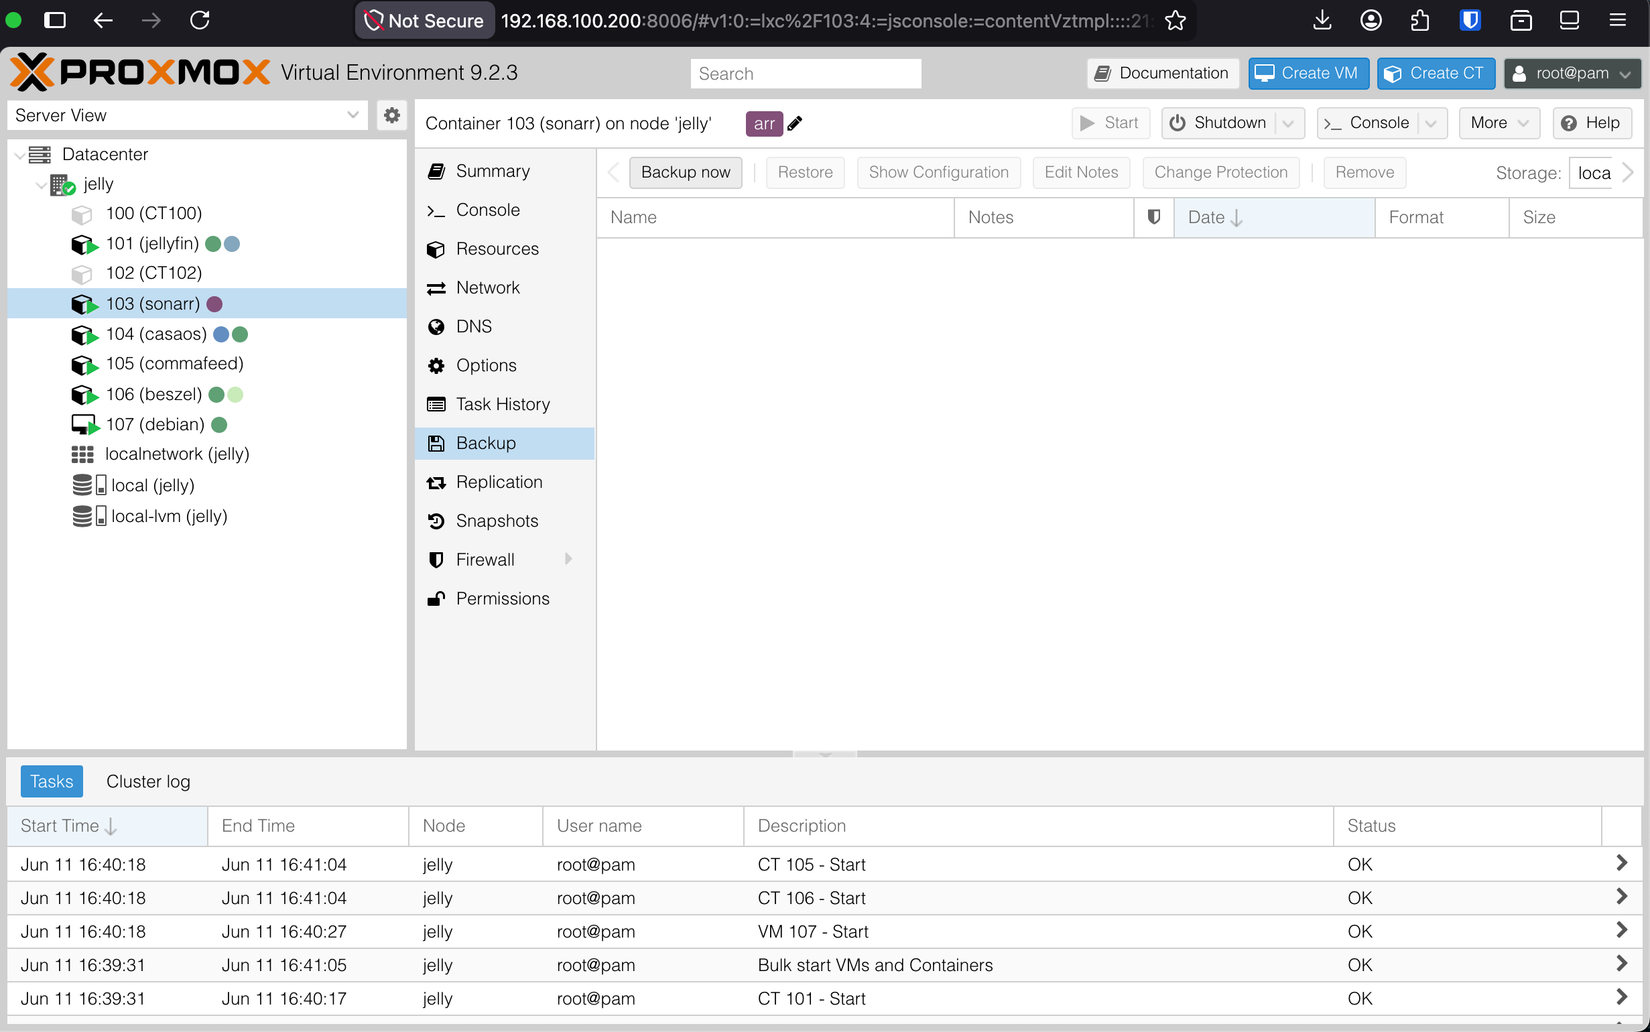1650x1032 pixels.
Task: Click the VM monitor icon for 107 (debian)
Action: (84, 425)
